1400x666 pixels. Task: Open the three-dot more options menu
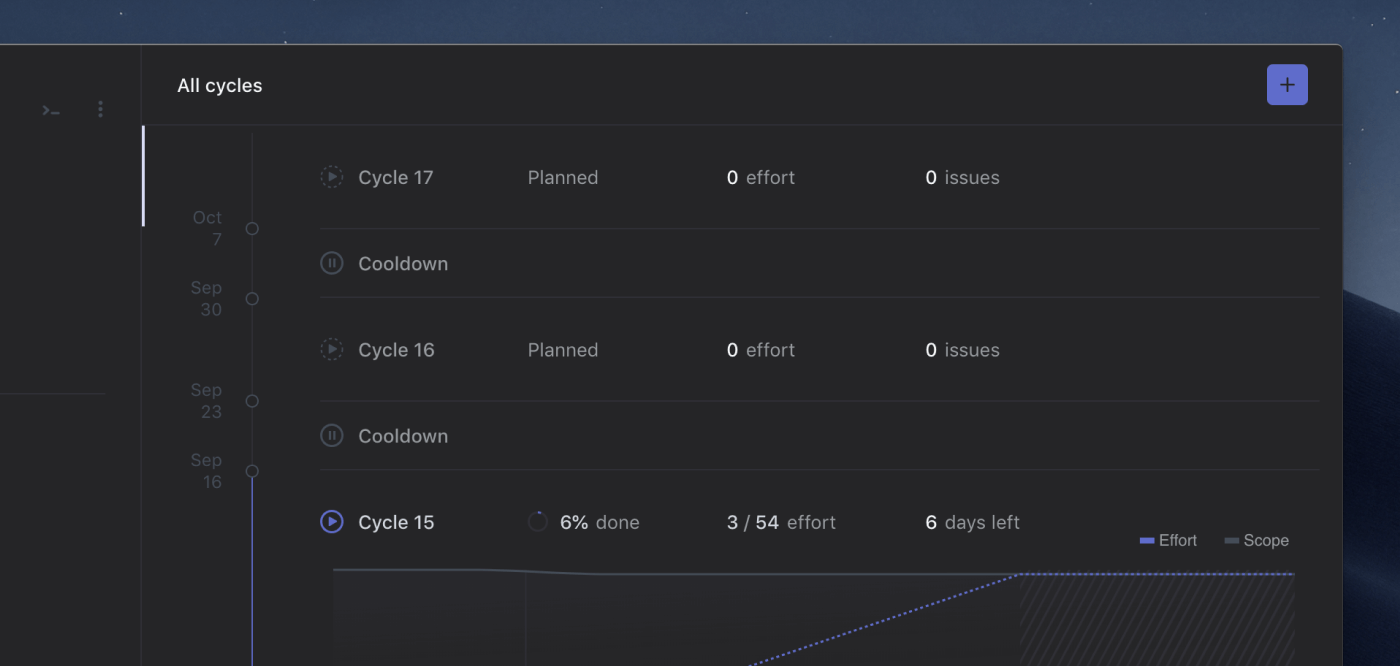[x=100, y=109]
